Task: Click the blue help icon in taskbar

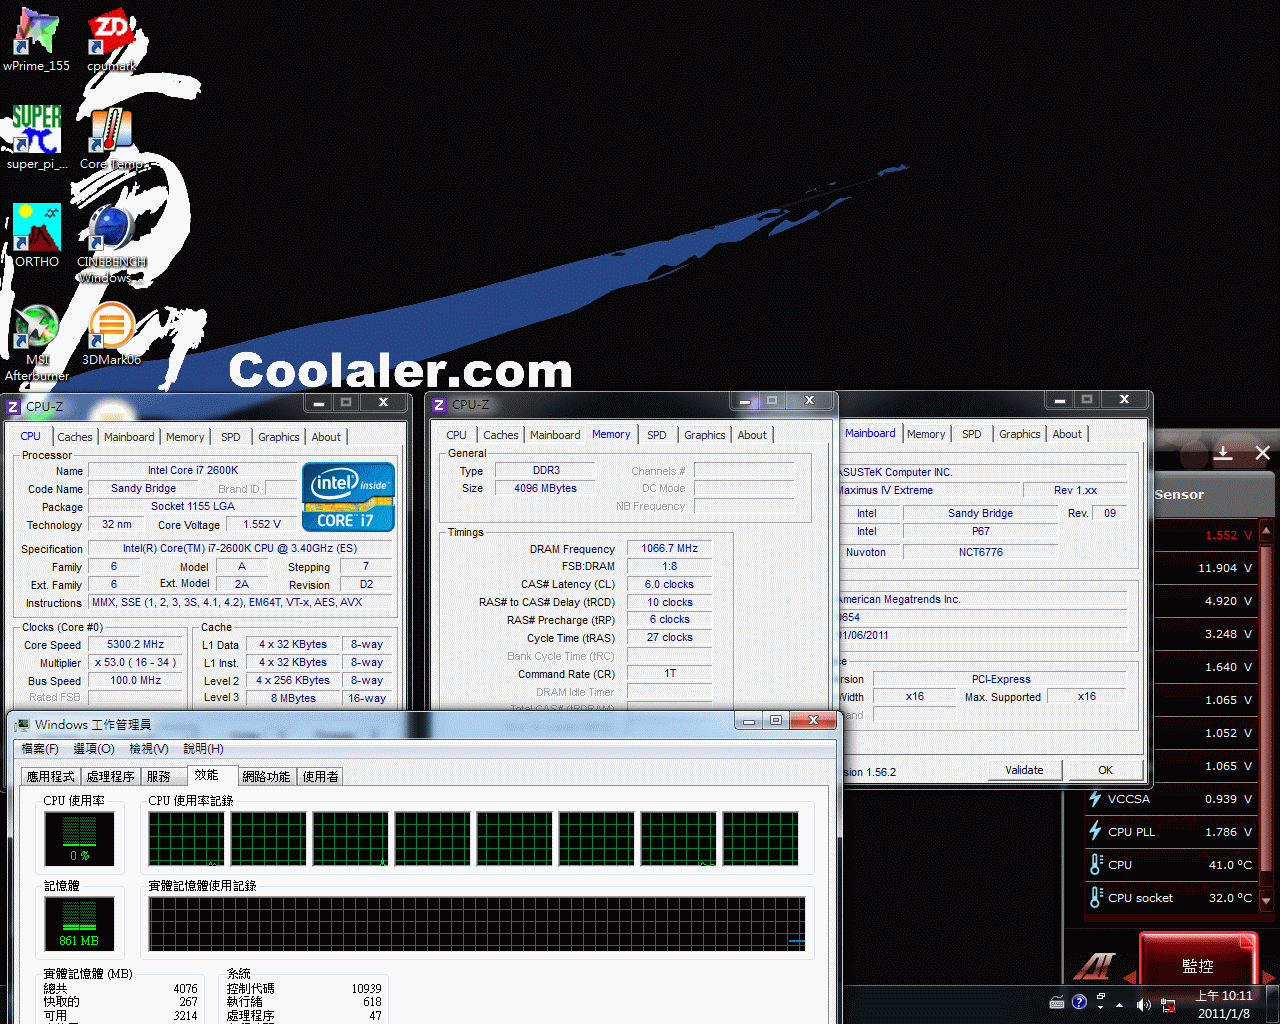Action: (1079, 1002)
